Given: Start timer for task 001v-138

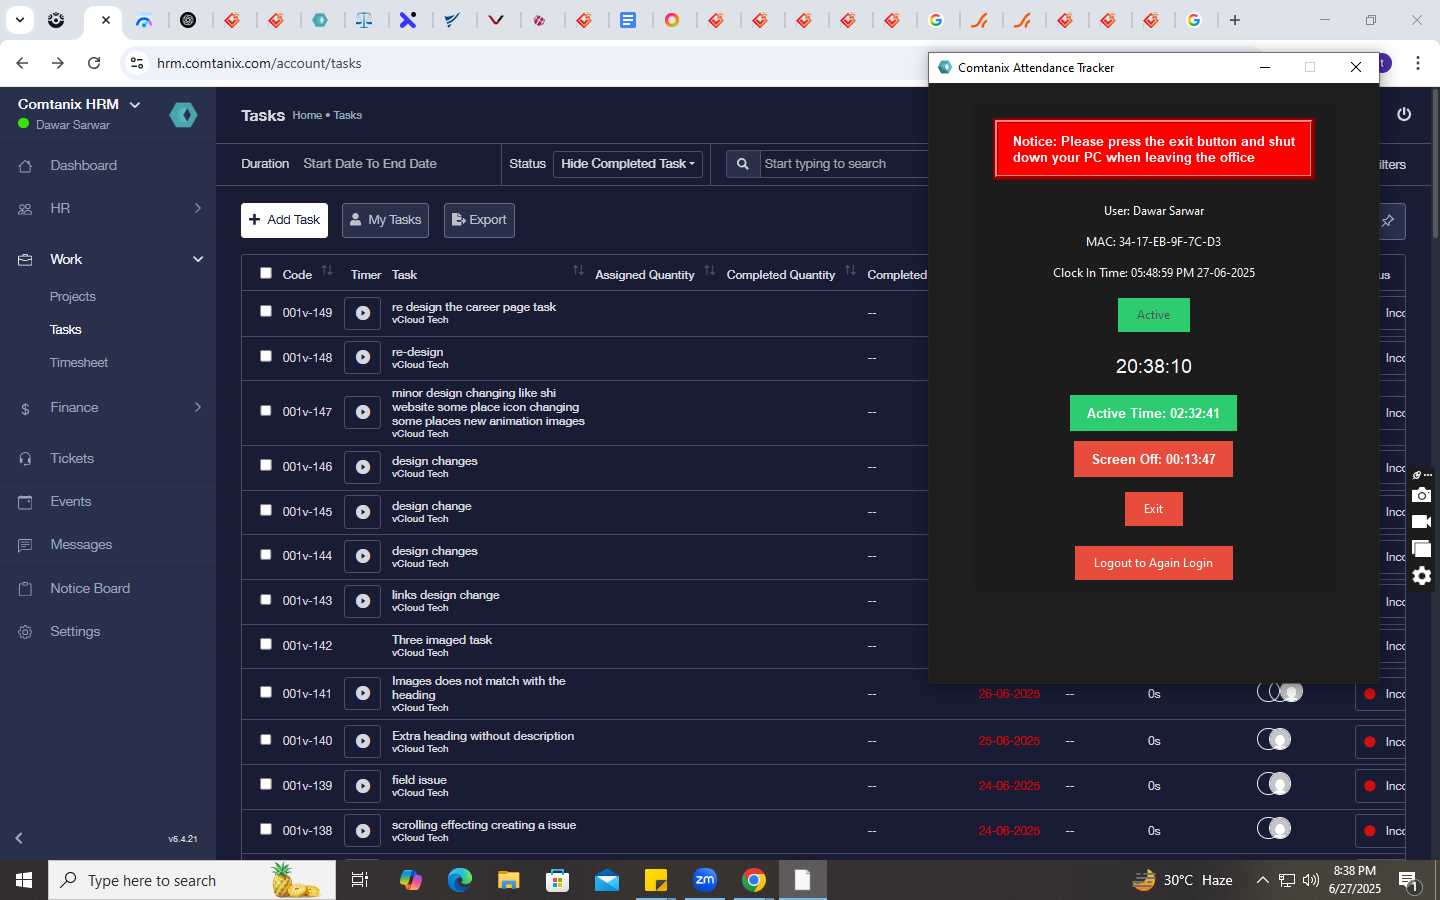Looking at the screenshot, I should coord(362,831).
